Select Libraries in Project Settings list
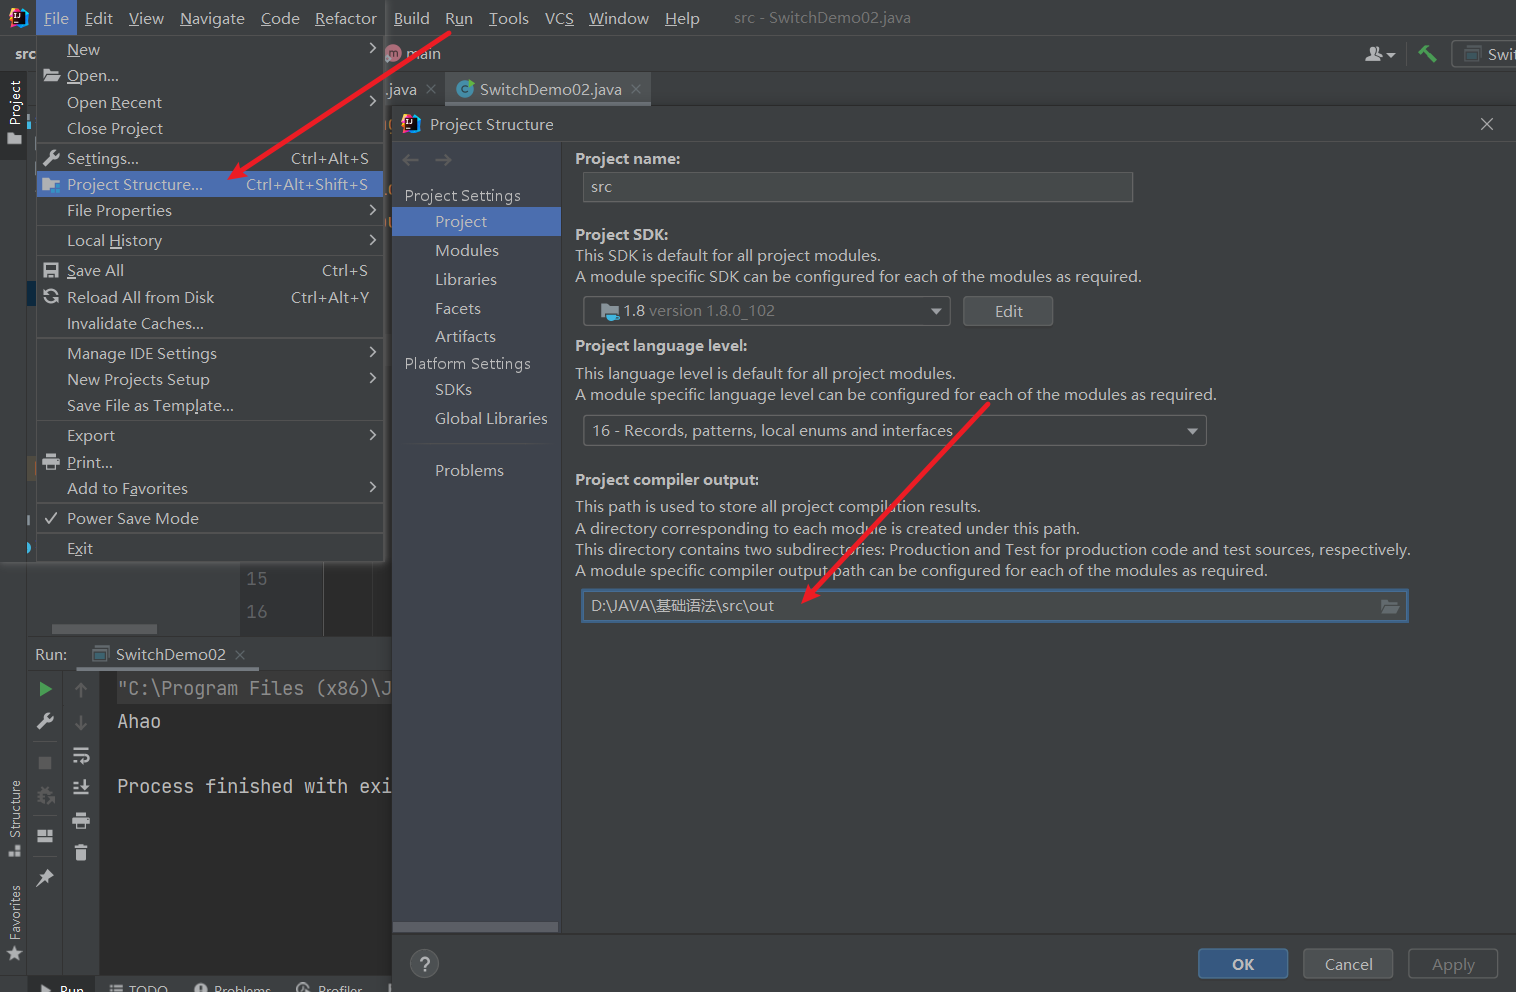This screenshot has width=1516, height=992. click(476, 279)
